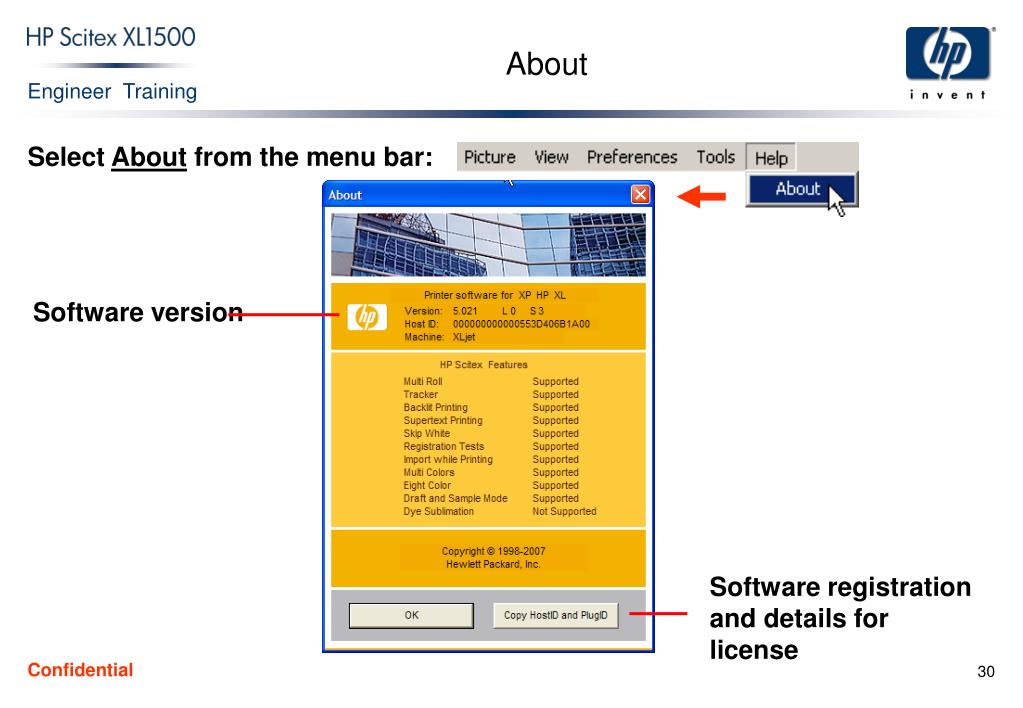Click the Registration Tests feature row
The image size is (1023, 708).
pos(491,447)
